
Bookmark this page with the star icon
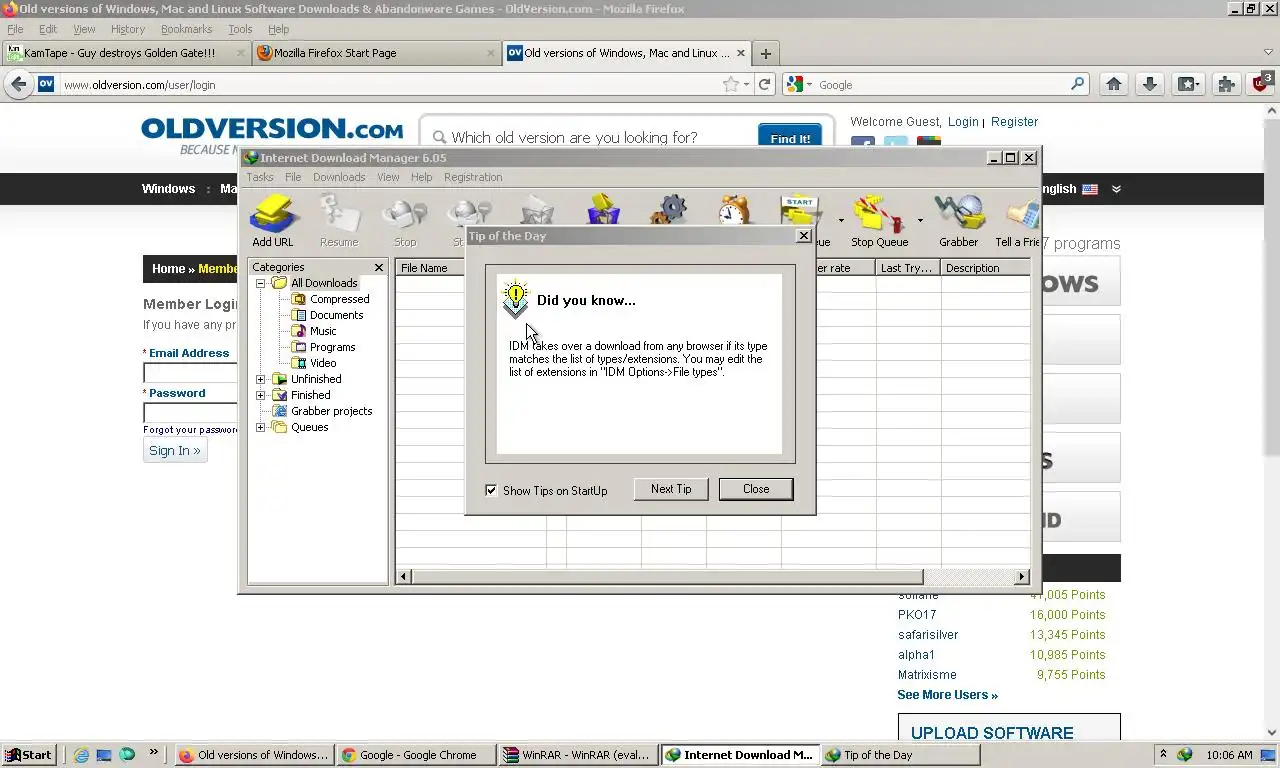731,85
